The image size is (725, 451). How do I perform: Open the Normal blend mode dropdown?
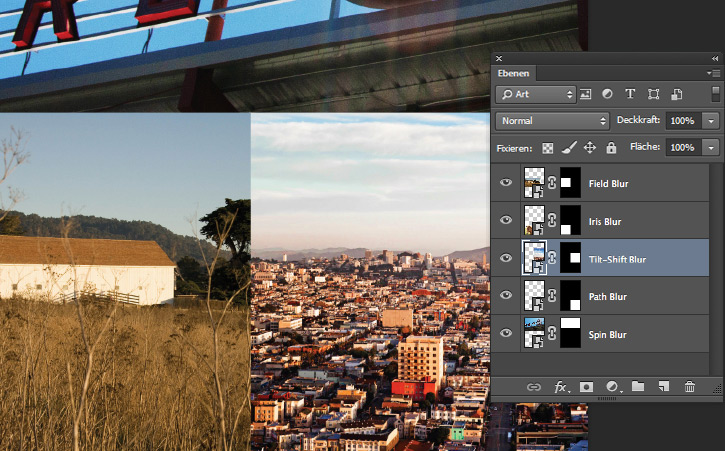pos(553,121)
